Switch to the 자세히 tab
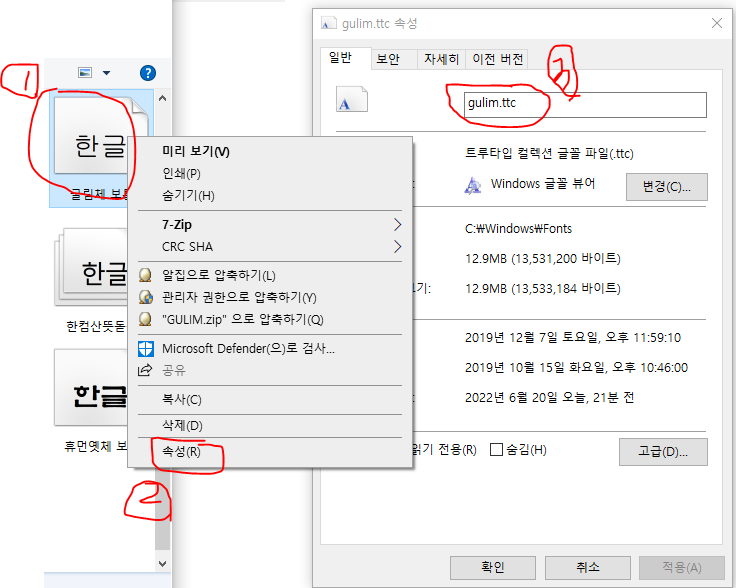736x588 pixels. pos(441,59)
